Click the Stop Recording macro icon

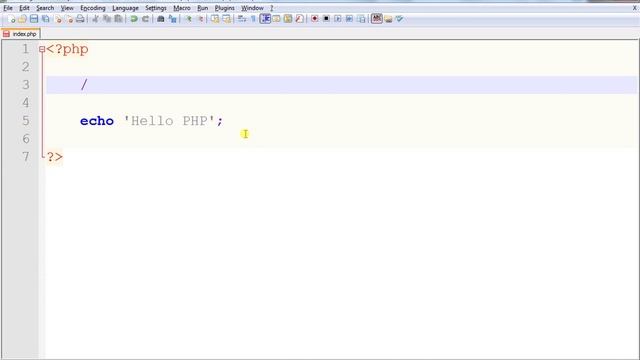pyautogui.click(x=326, y=19)
